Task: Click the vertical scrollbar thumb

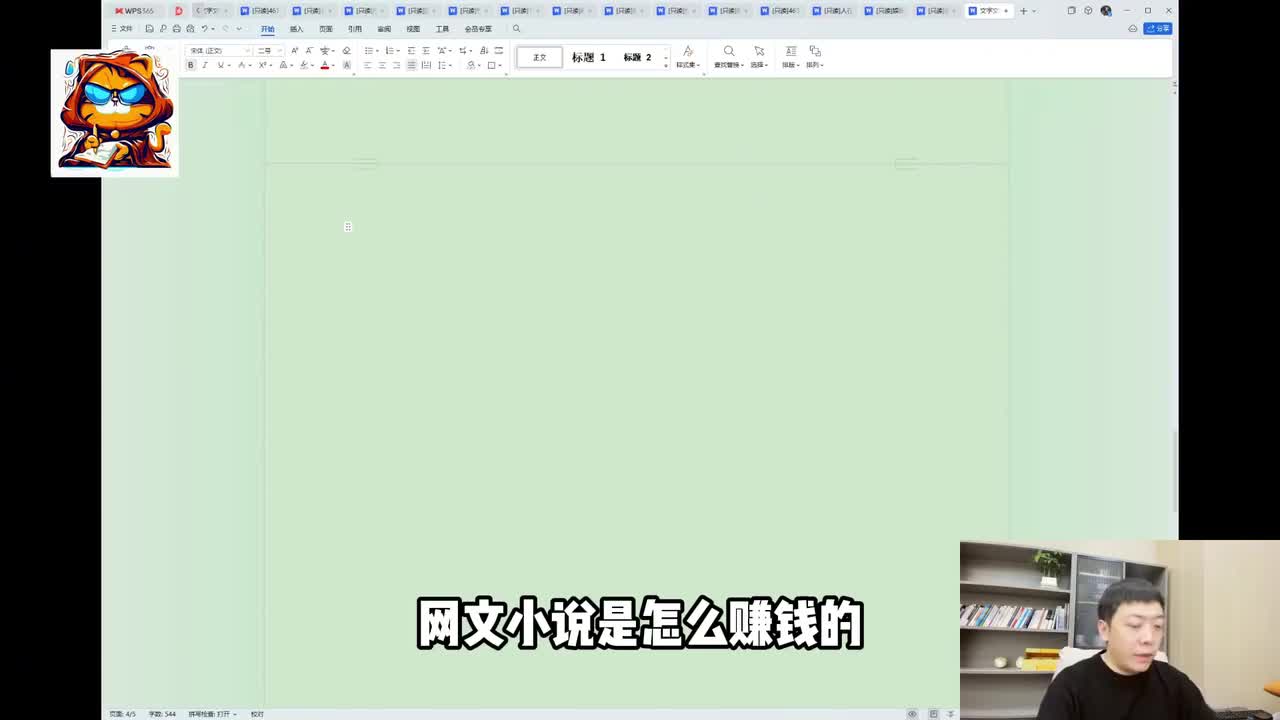Action: (1175, 470)
